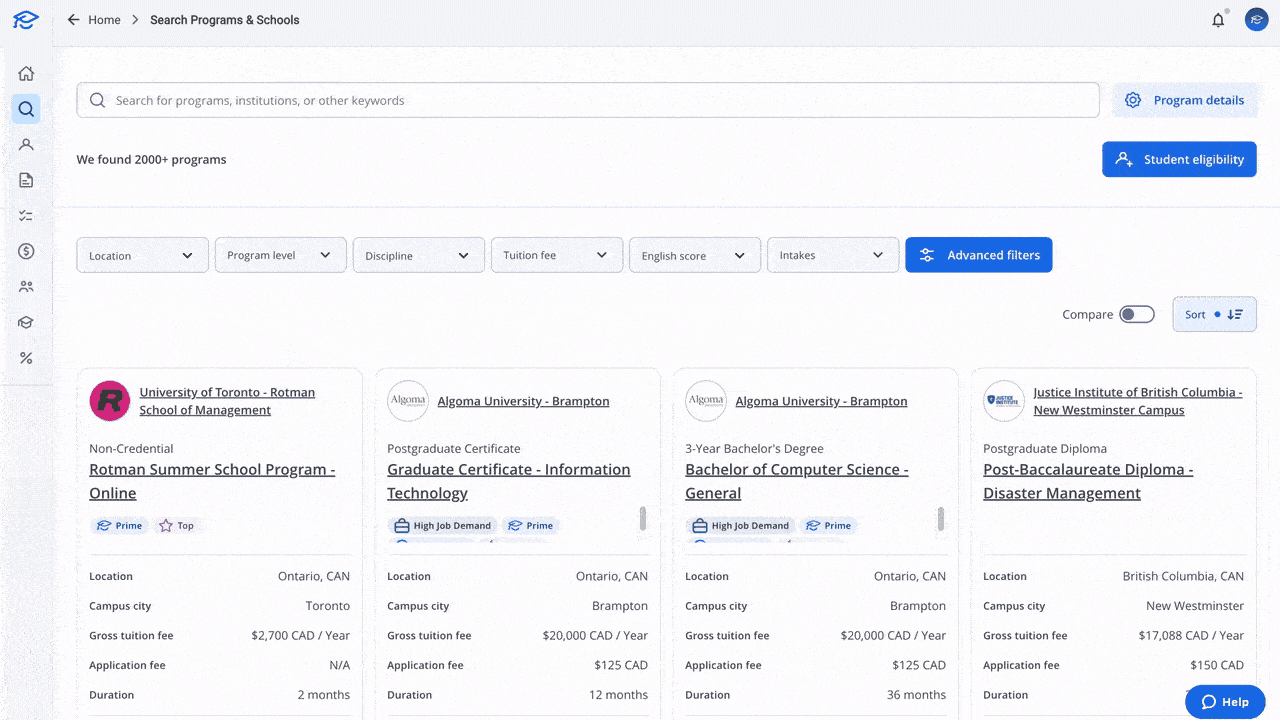Screen dimensions: 1280x720
Task: Open the Location filter dropdown
Action: point(142,255)
